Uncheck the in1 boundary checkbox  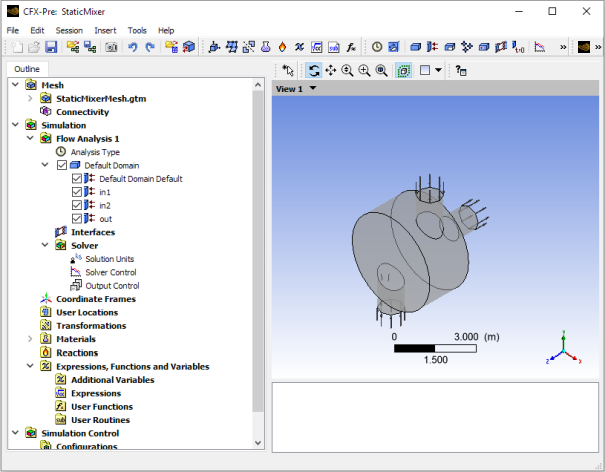78,192
